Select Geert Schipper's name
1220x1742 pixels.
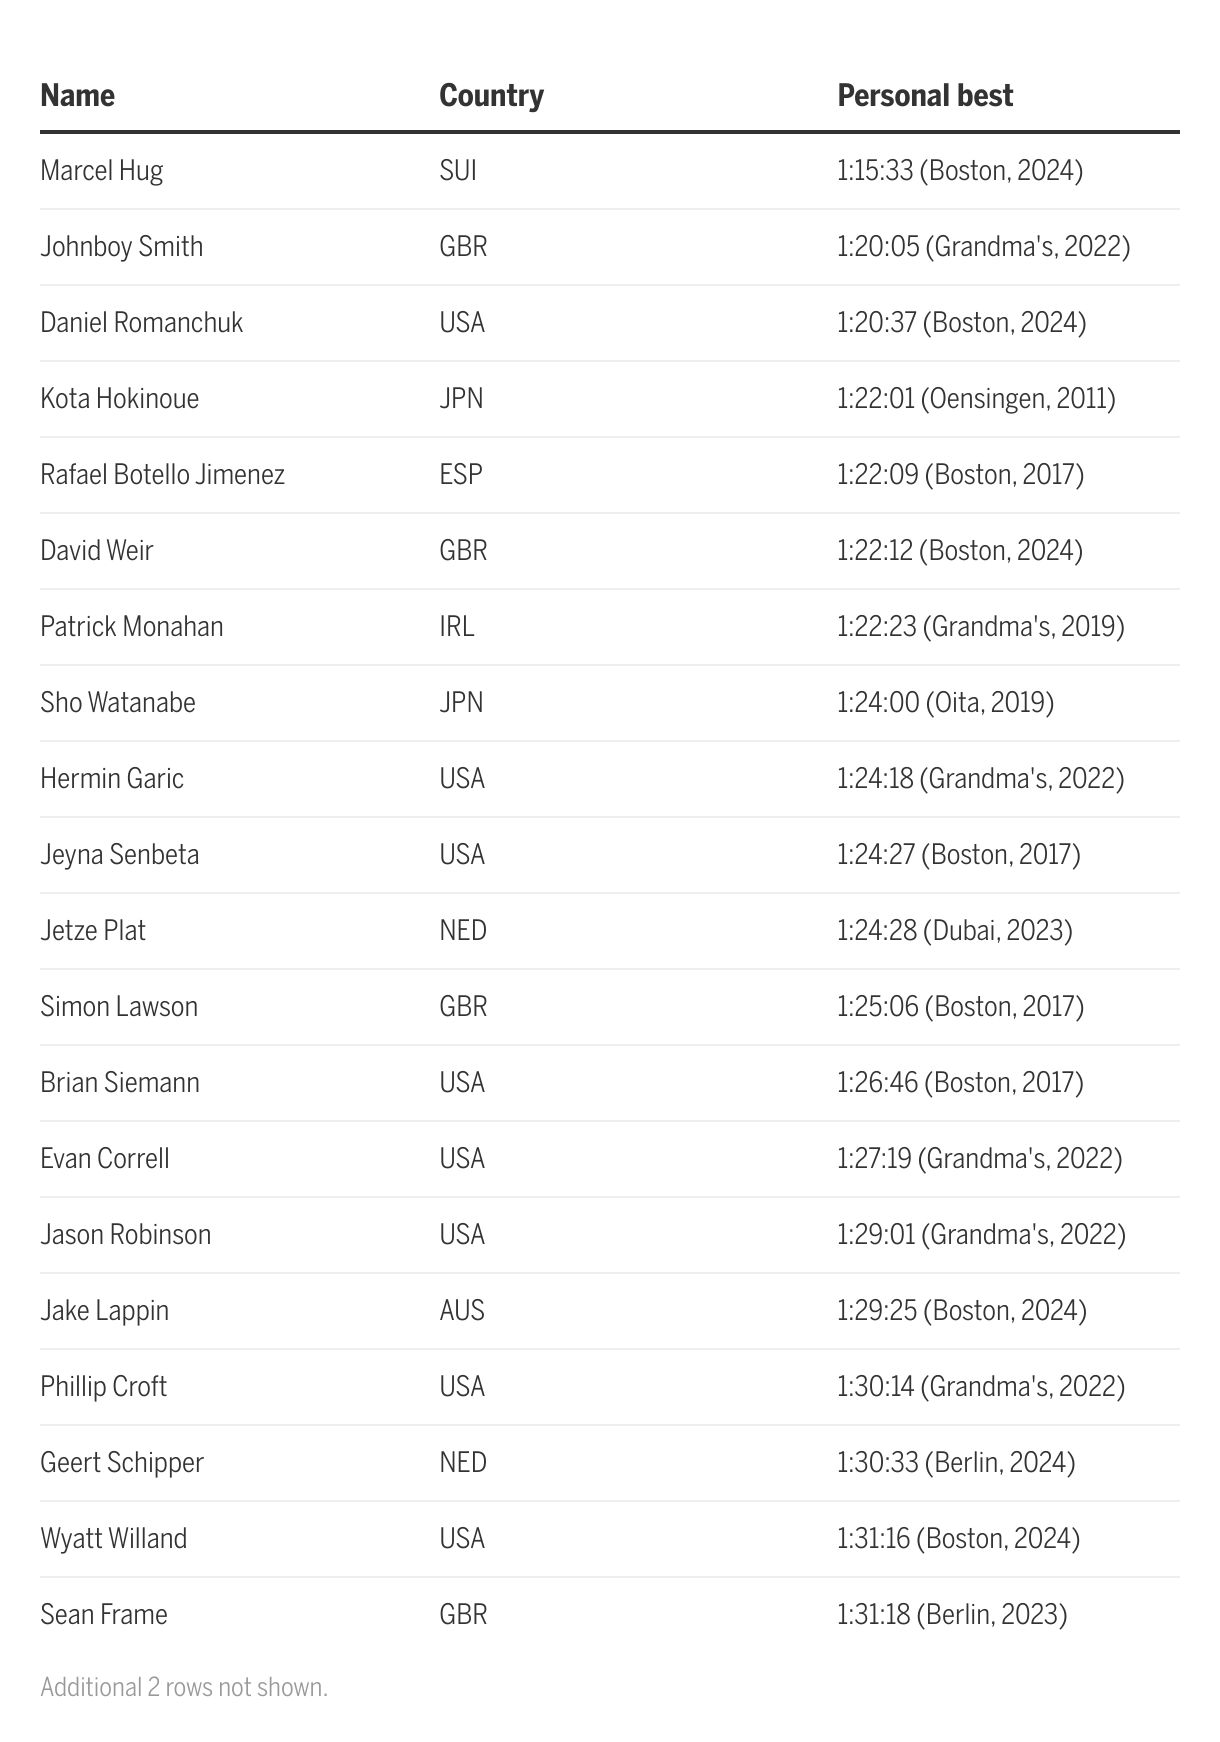click(x=121, y=1463)
